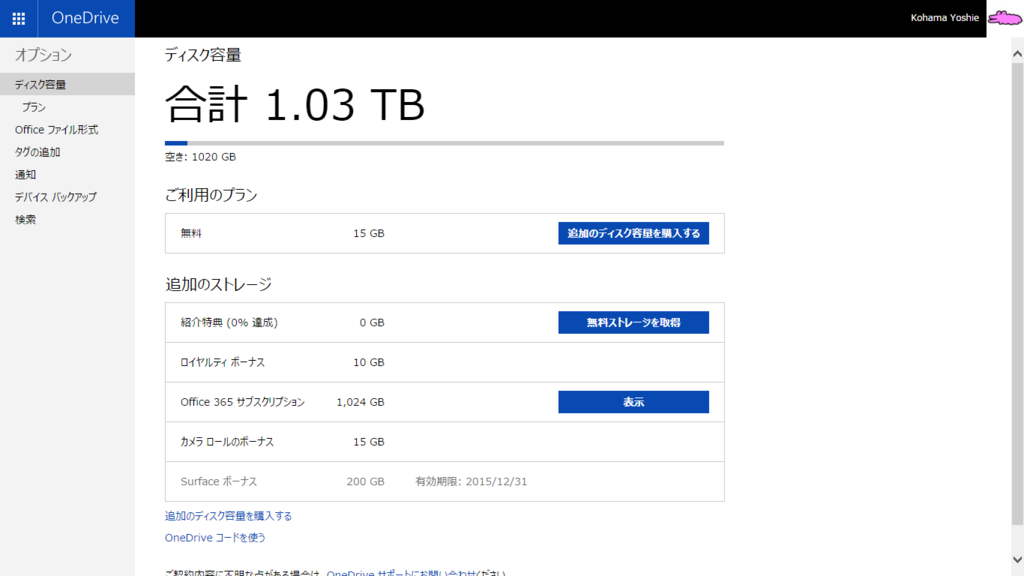Open Kohama Yoshie account name

click(x=944, y=18)
